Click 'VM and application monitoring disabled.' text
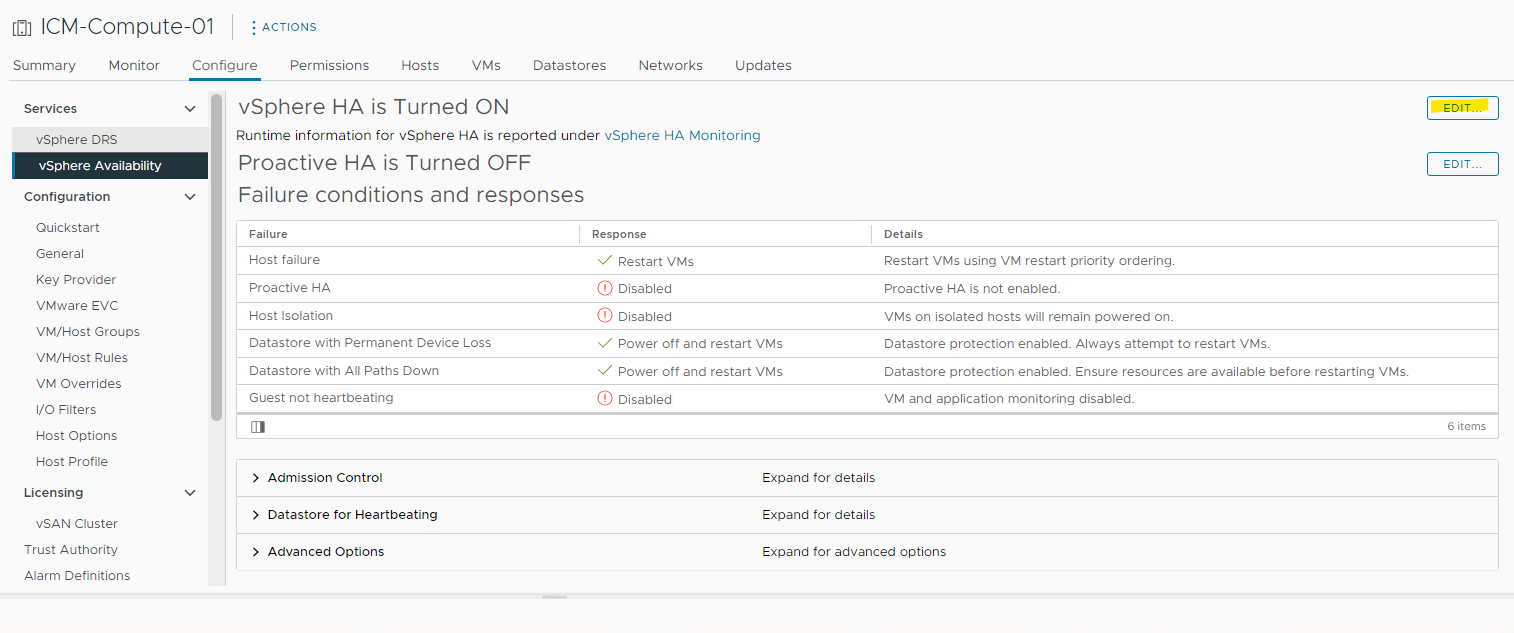The height and width of the screenshot is (633, 1514). point(1009,399)
